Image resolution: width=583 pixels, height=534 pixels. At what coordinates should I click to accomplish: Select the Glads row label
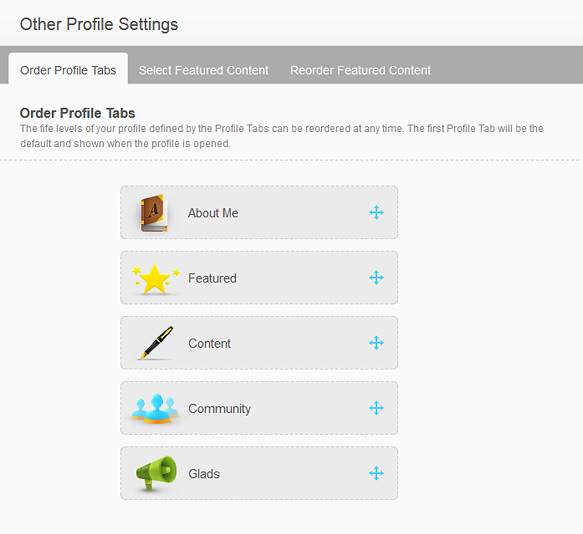coord(204,474)
